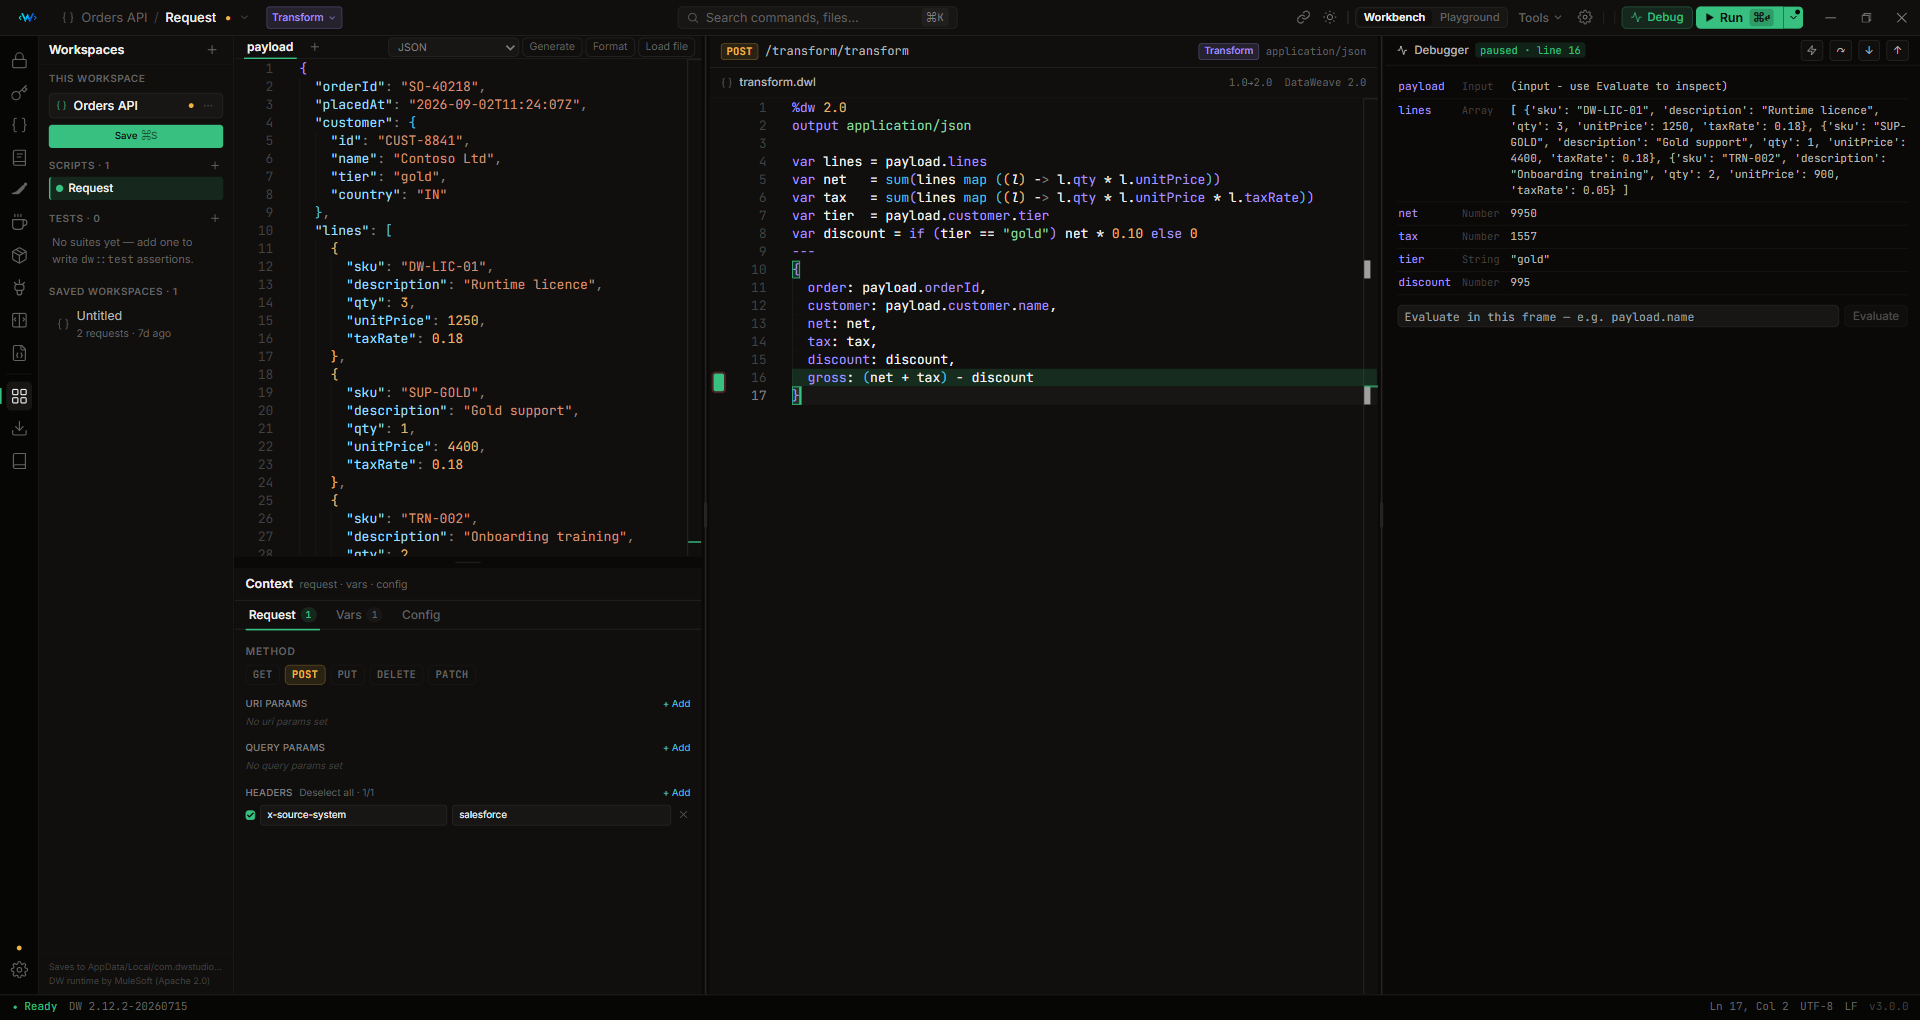Screen dimensions: 1920x1020
Task: Uncheck the x-source-system header checkbox
Action: (x=250, y=815)
